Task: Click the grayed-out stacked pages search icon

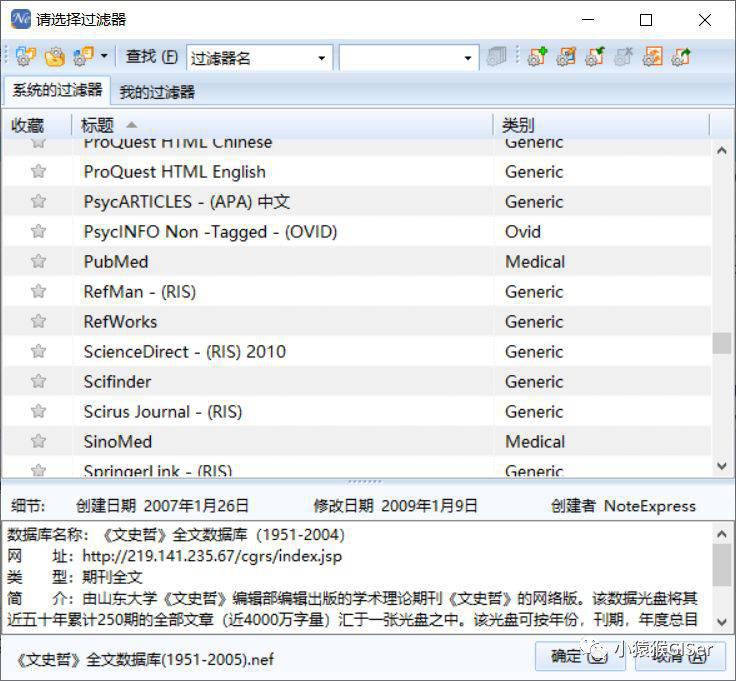Action: pos(497,58)
